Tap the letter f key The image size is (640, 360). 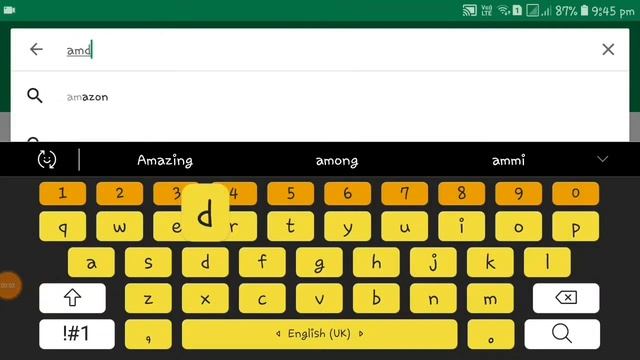[262, 262]
